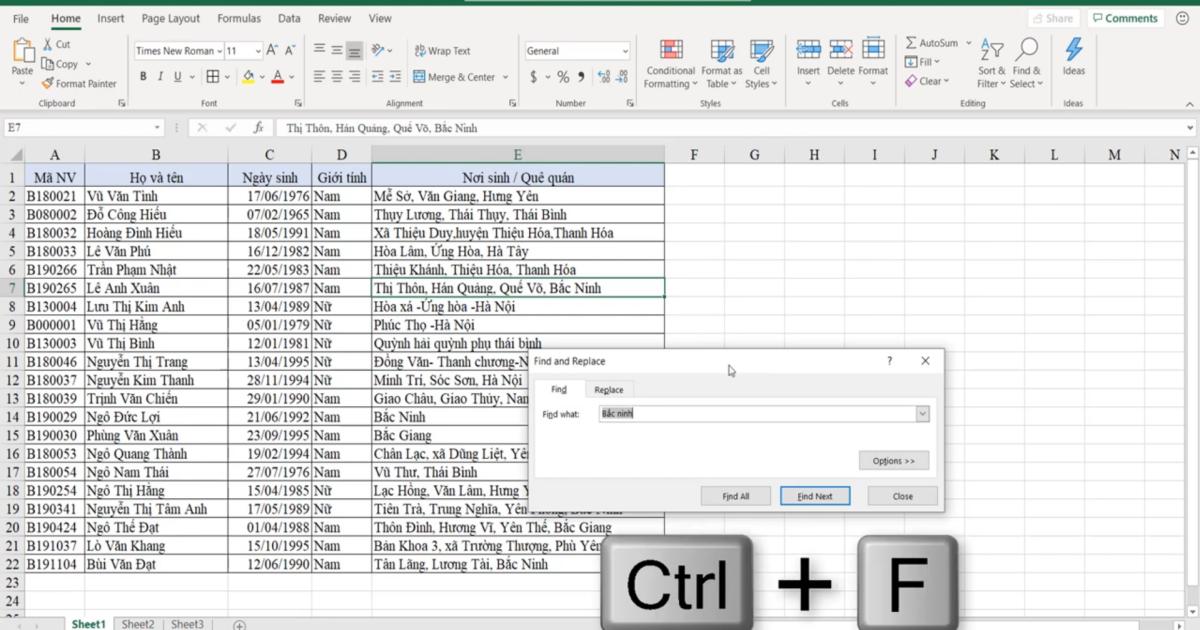This screenshot has width=1200, height=630.
Task: Click AutoSum sigma button
Action: point(931,44)
